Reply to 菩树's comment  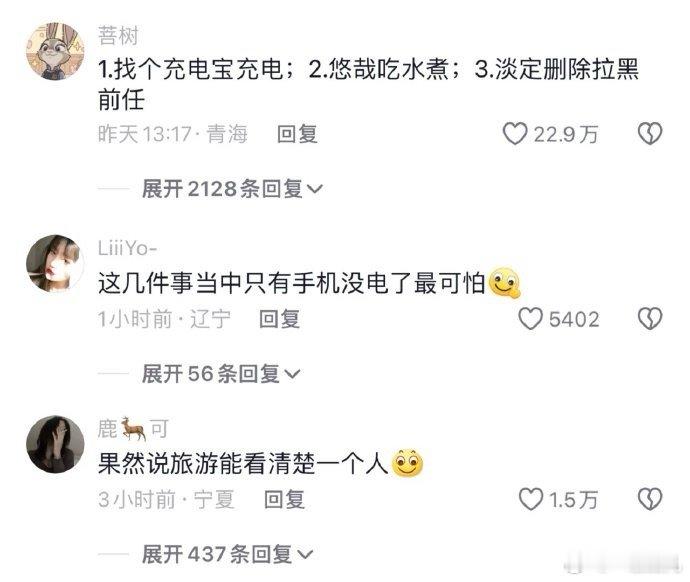297,134
